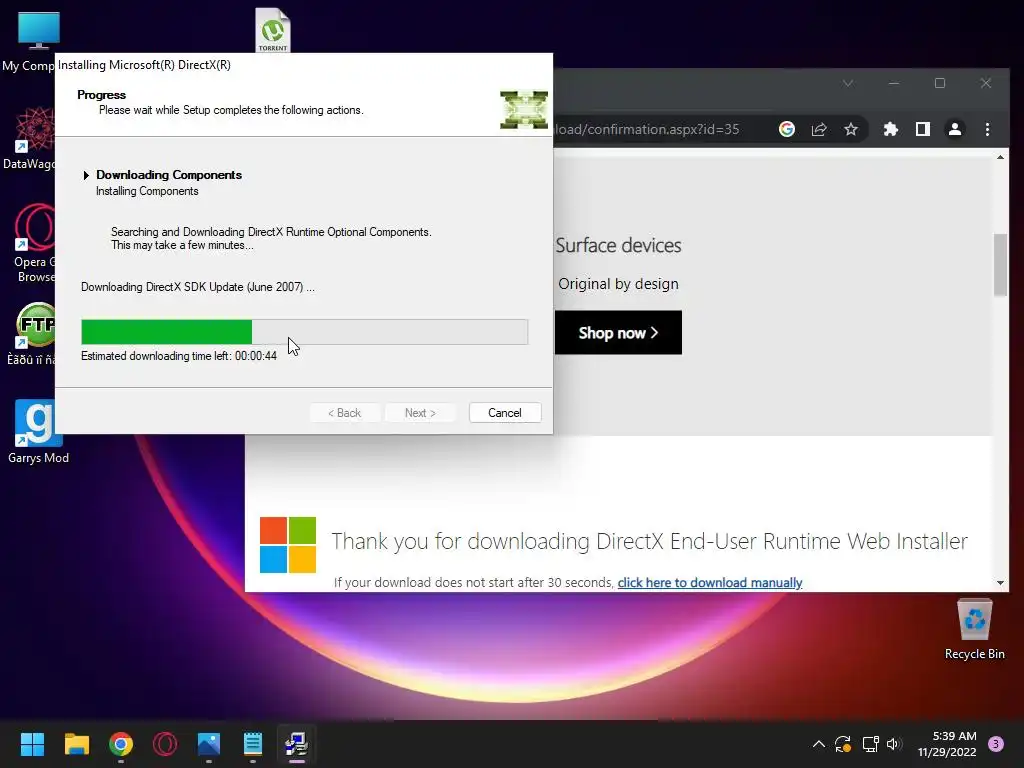This screenshot has height=768, width=1024.
Task: Open Chrome tab search chevron
Action: click(x=848, y=84)
